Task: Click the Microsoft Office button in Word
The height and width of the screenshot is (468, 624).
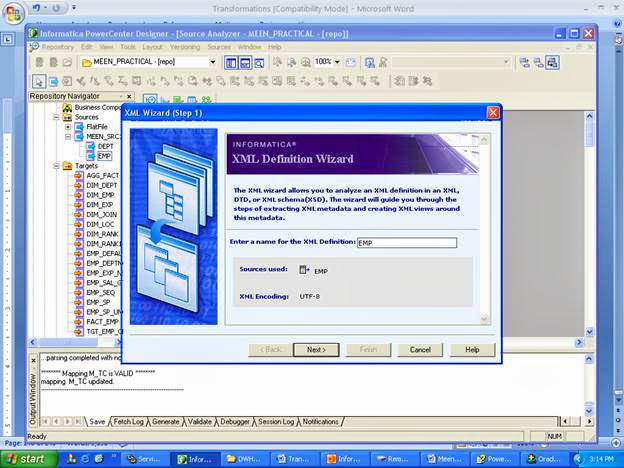Action: pos(13,13)
